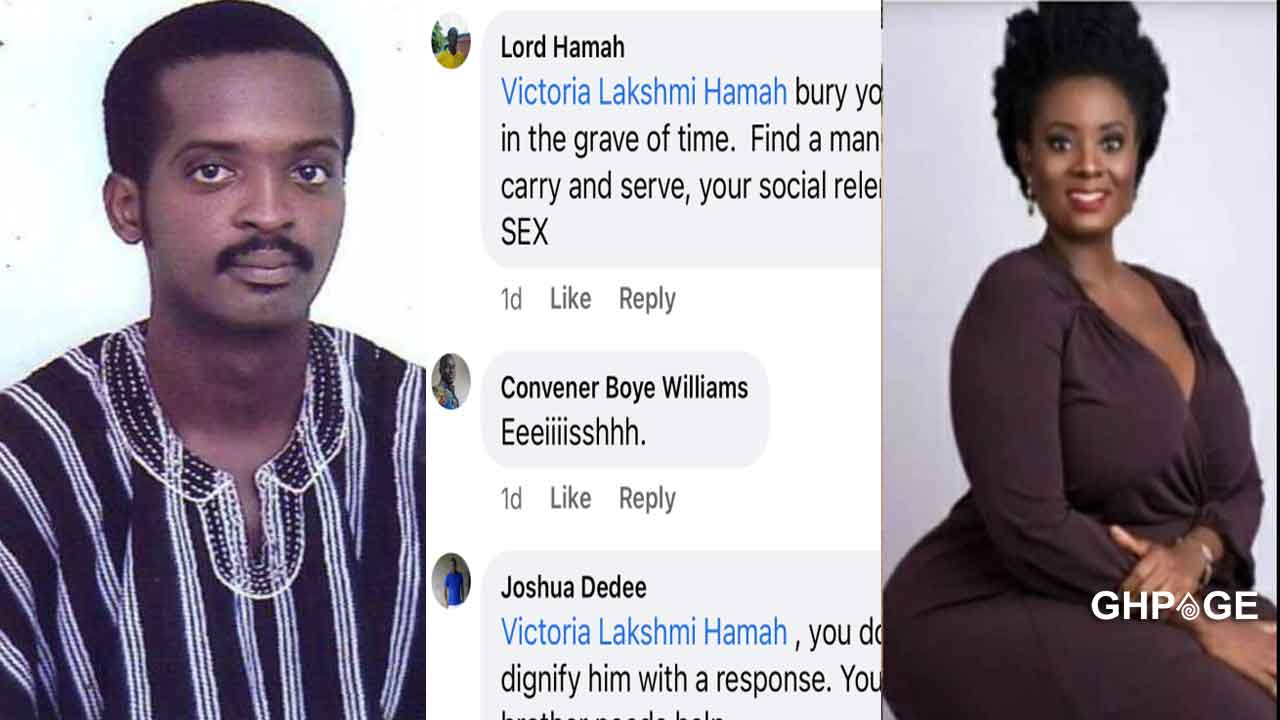Click the Eeeiiiisshhh comment bubble
This screenshot has width=1280, height=720.
pos(626,409)
